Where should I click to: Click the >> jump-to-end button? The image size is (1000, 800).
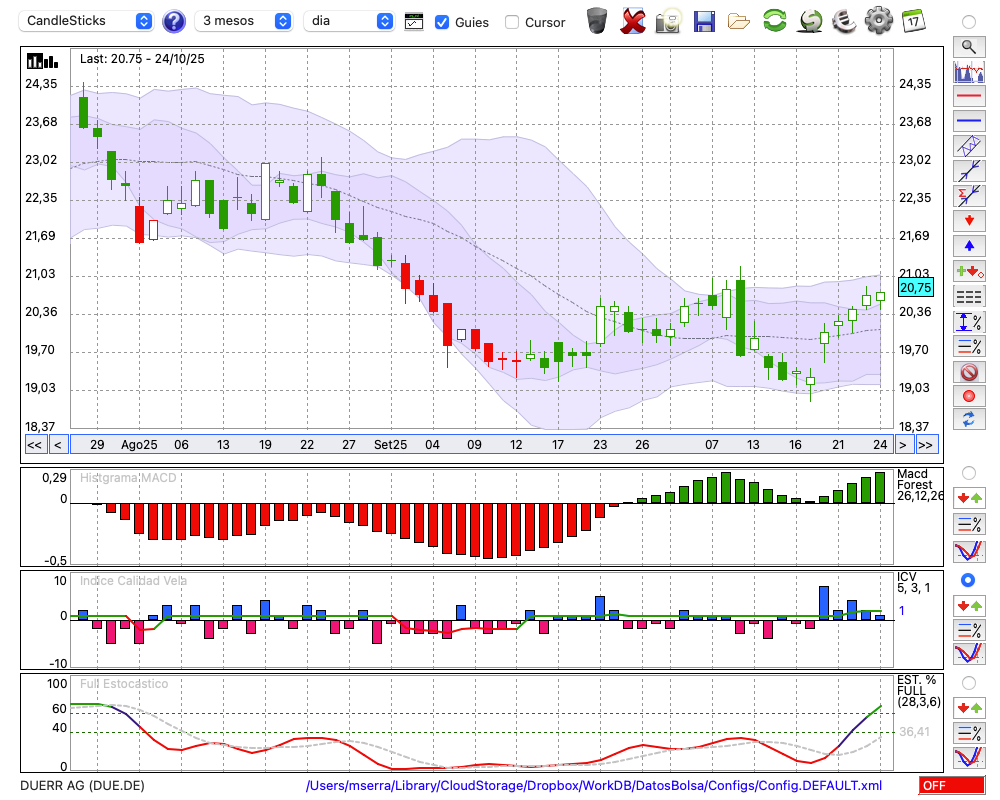[x=926, y=444]
